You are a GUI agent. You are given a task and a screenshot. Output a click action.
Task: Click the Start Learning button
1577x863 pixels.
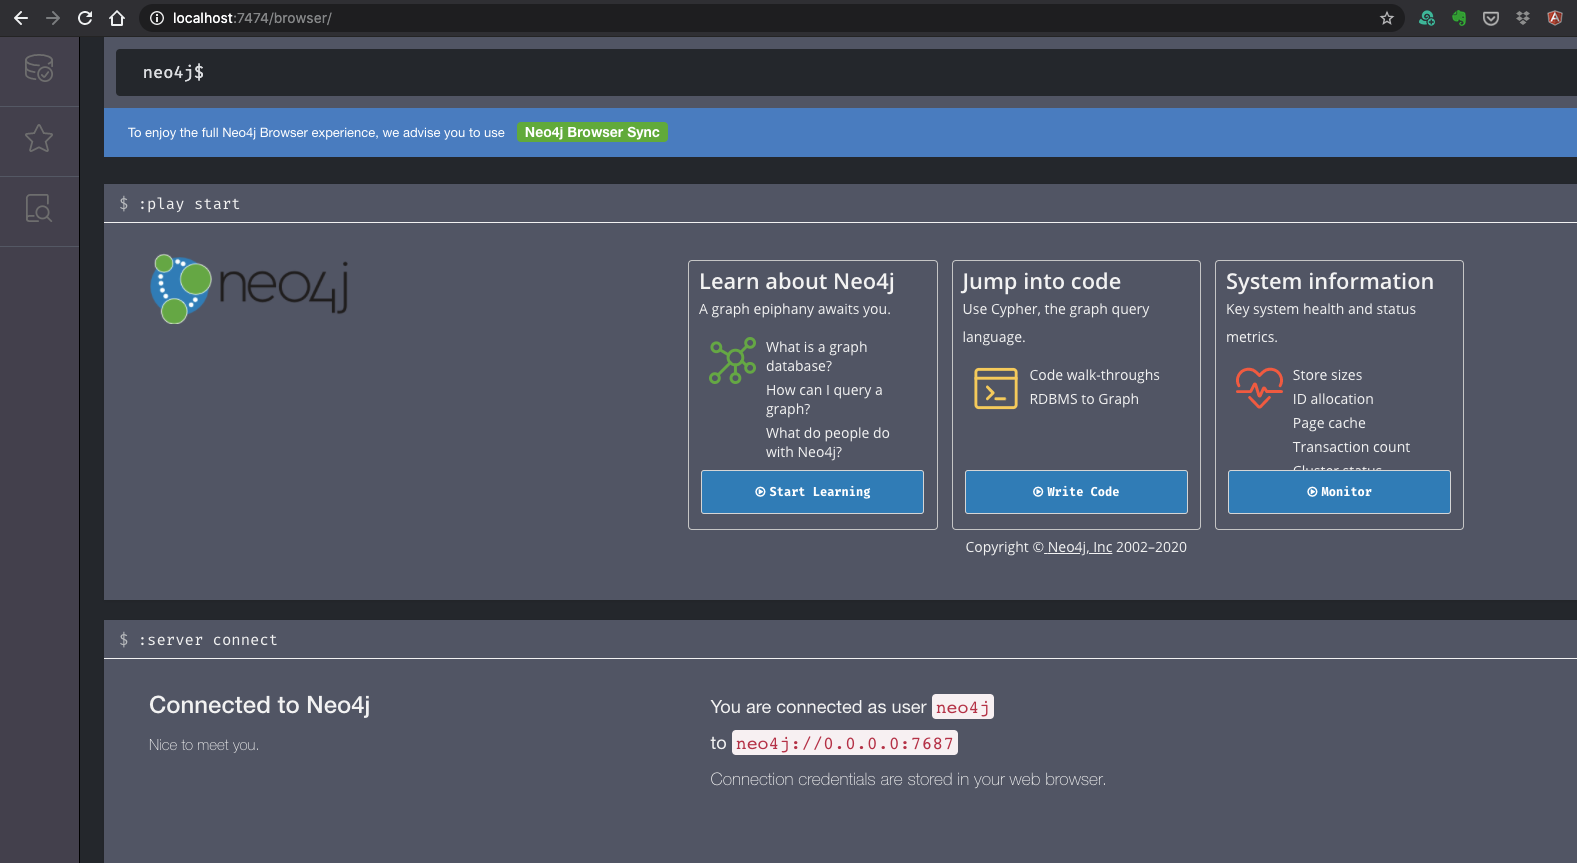coord(812,492)
